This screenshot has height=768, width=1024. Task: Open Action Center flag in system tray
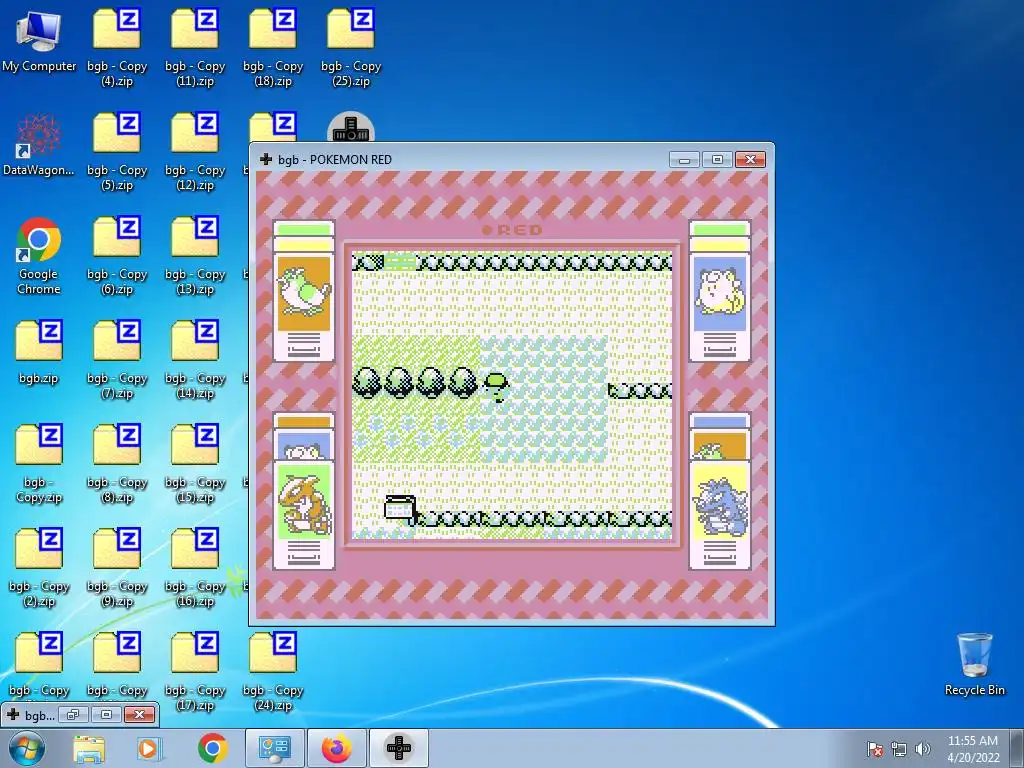point(875,749)
